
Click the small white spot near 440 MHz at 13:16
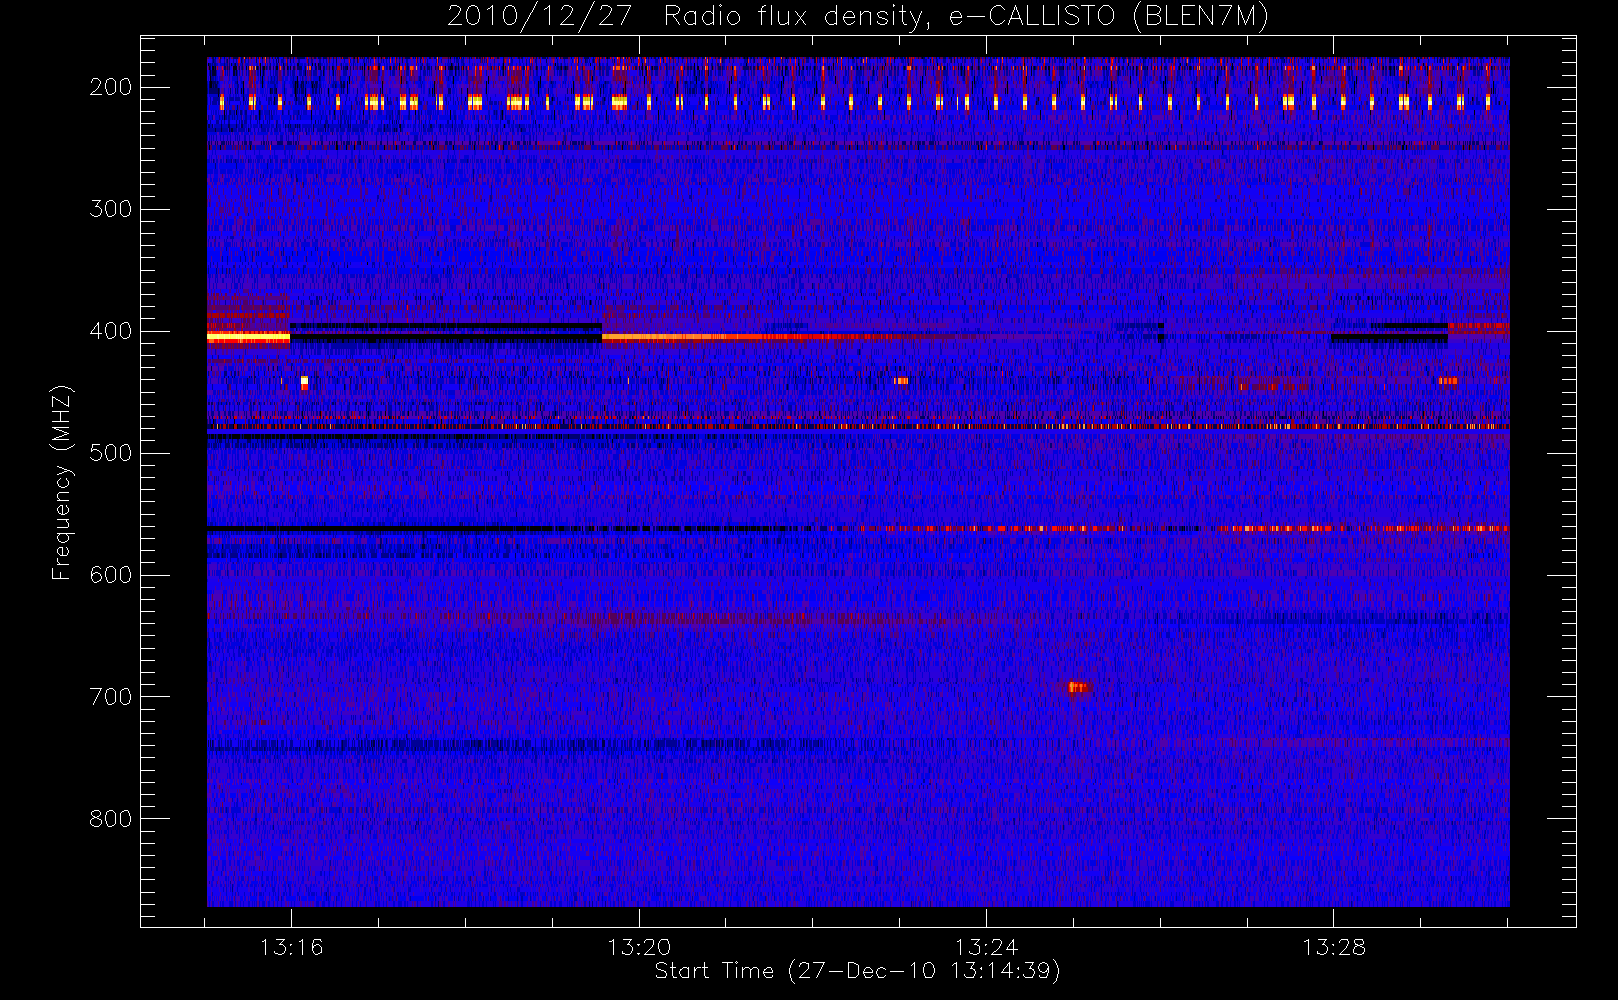pos(304,381)
